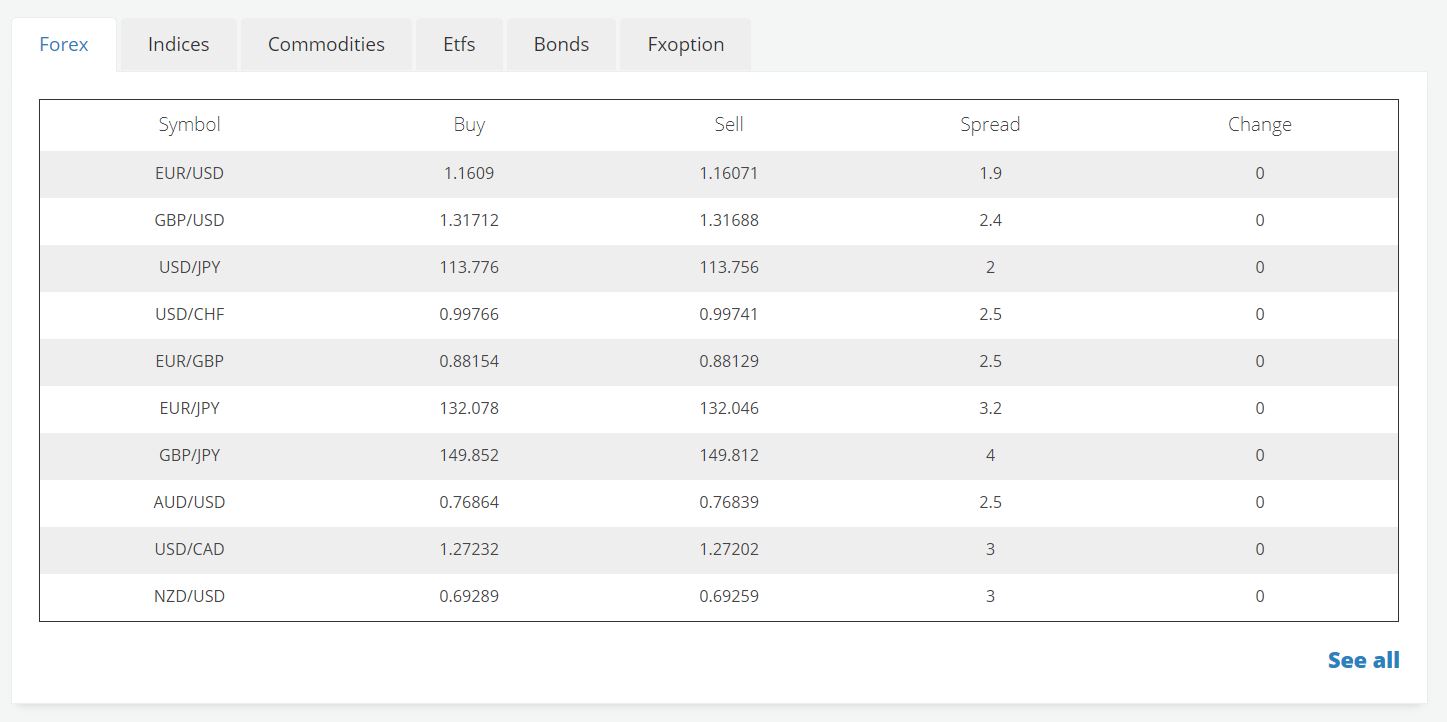Click the See all link

1363,660
